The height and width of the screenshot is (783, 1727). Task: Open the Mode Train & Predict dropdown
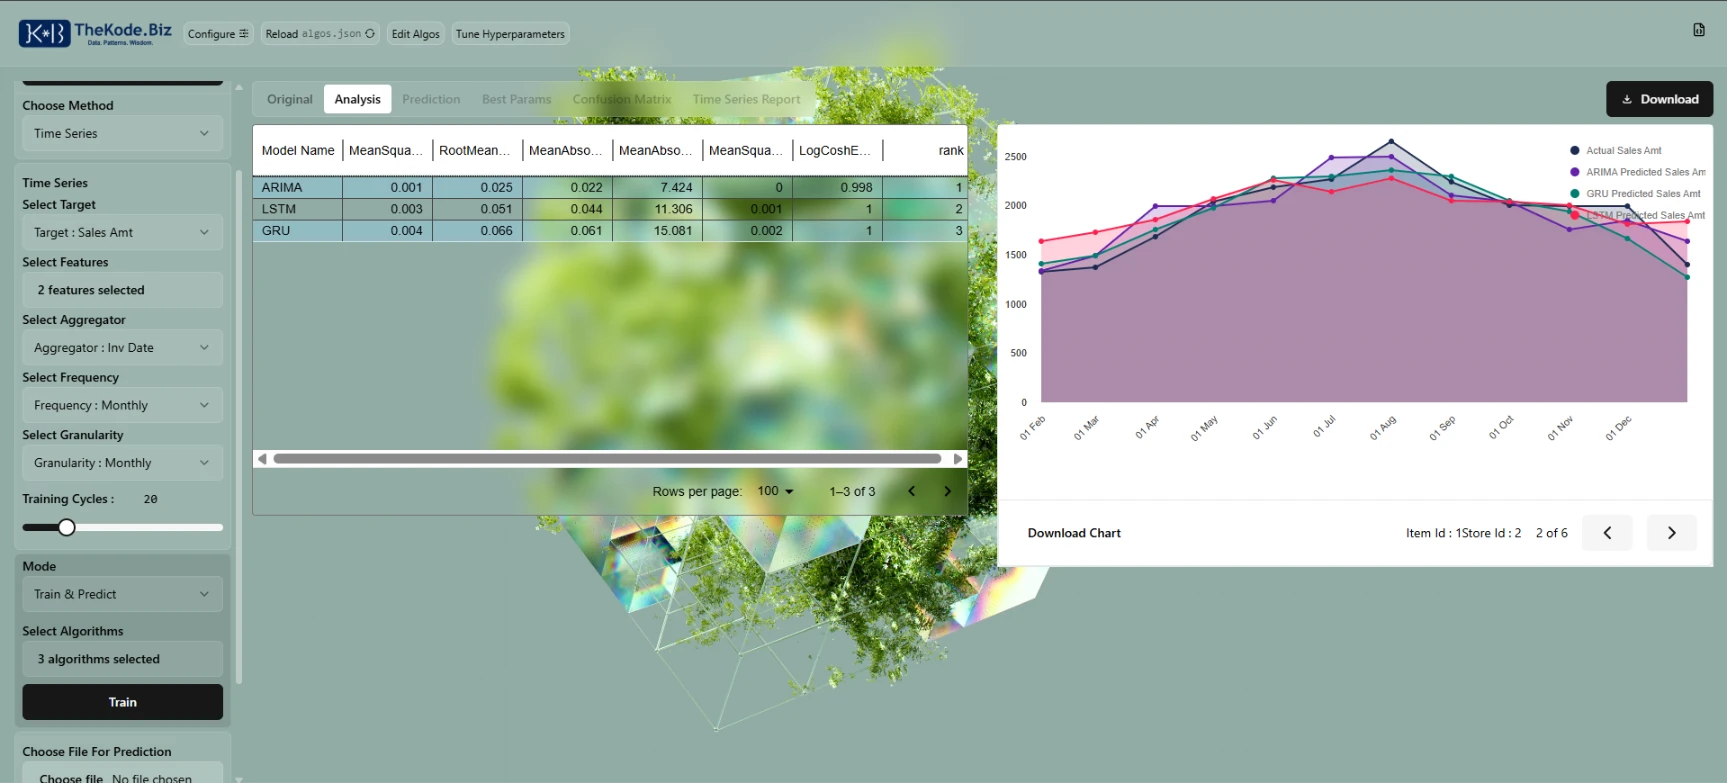(x=122, y=595)
